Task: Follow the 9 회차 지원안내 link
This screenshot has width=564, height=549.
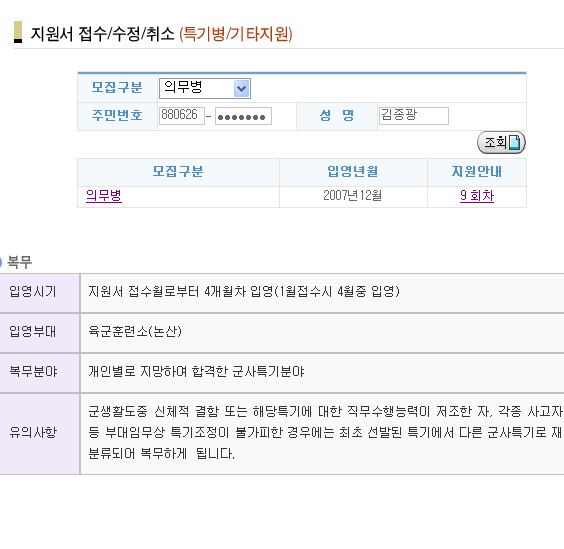Action: click(477, 196)
